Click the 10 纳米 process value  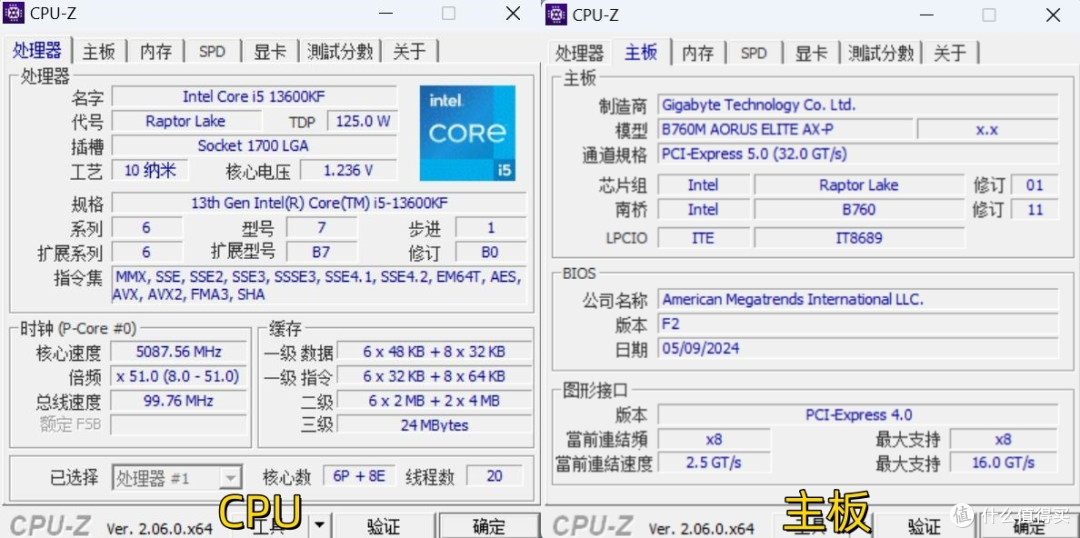150,170
